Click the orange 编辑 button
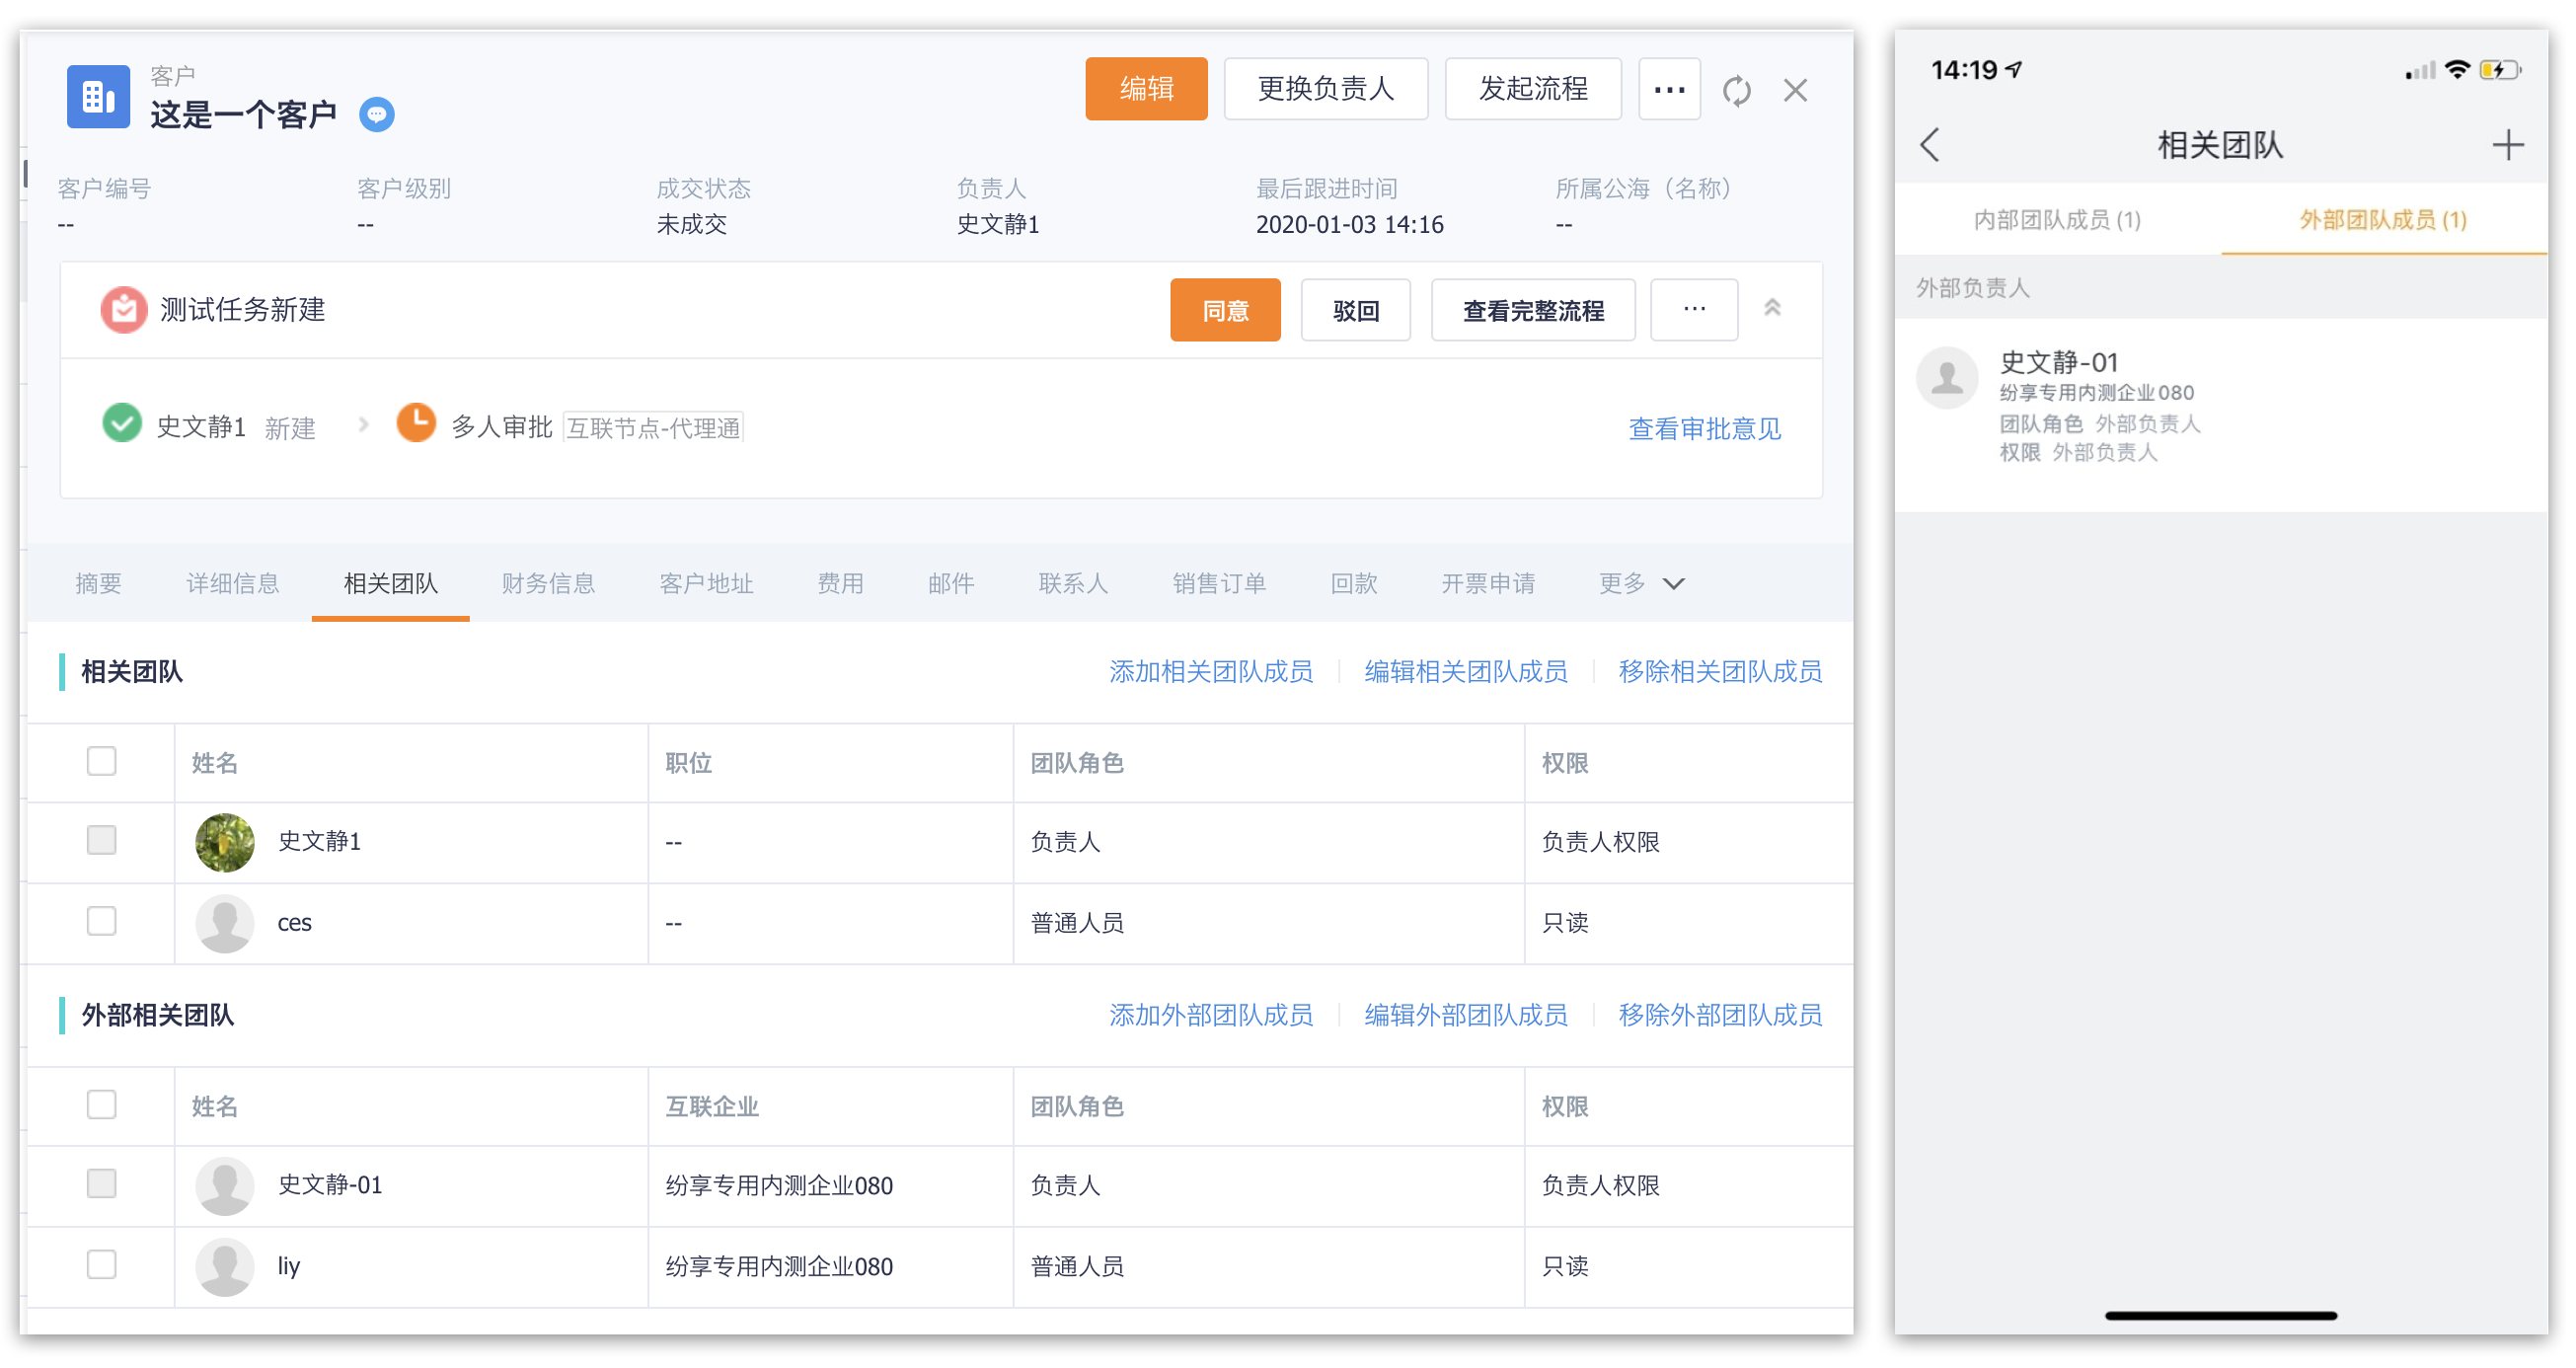Screen dimensions: 2576x1368 point(1147,89)
